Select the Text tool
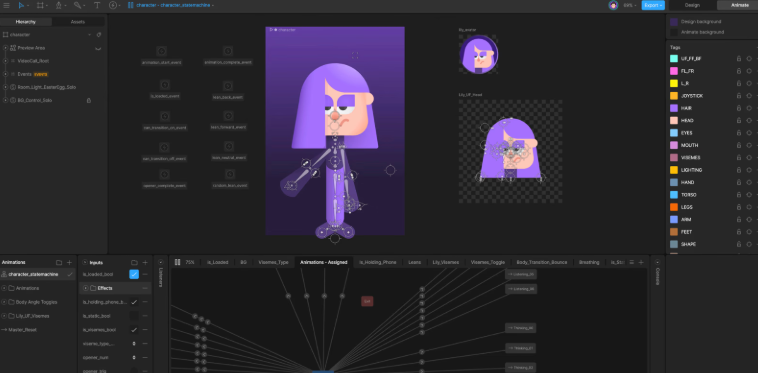Image resolution: width=758 pixels, height=373 pixels. coord(97,5)
